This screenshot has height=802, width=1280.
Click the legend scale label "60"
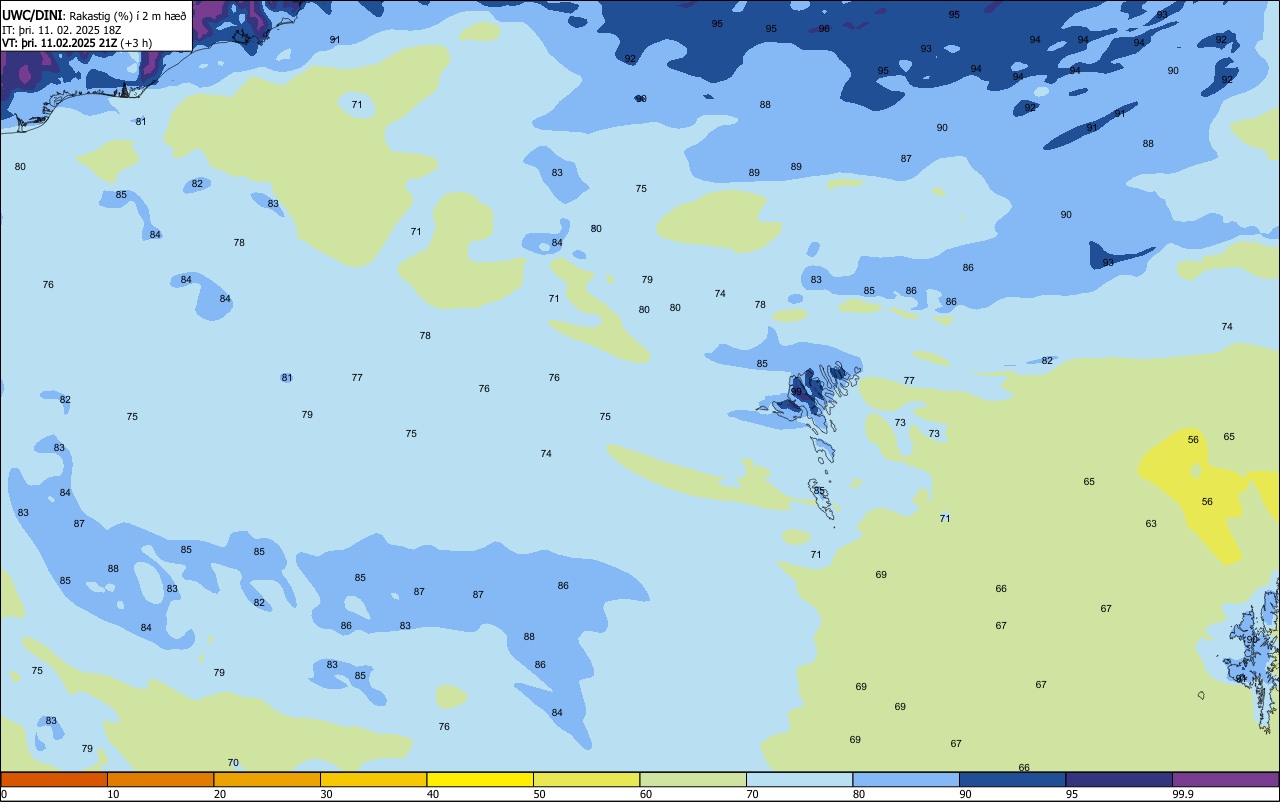point(646,794)
